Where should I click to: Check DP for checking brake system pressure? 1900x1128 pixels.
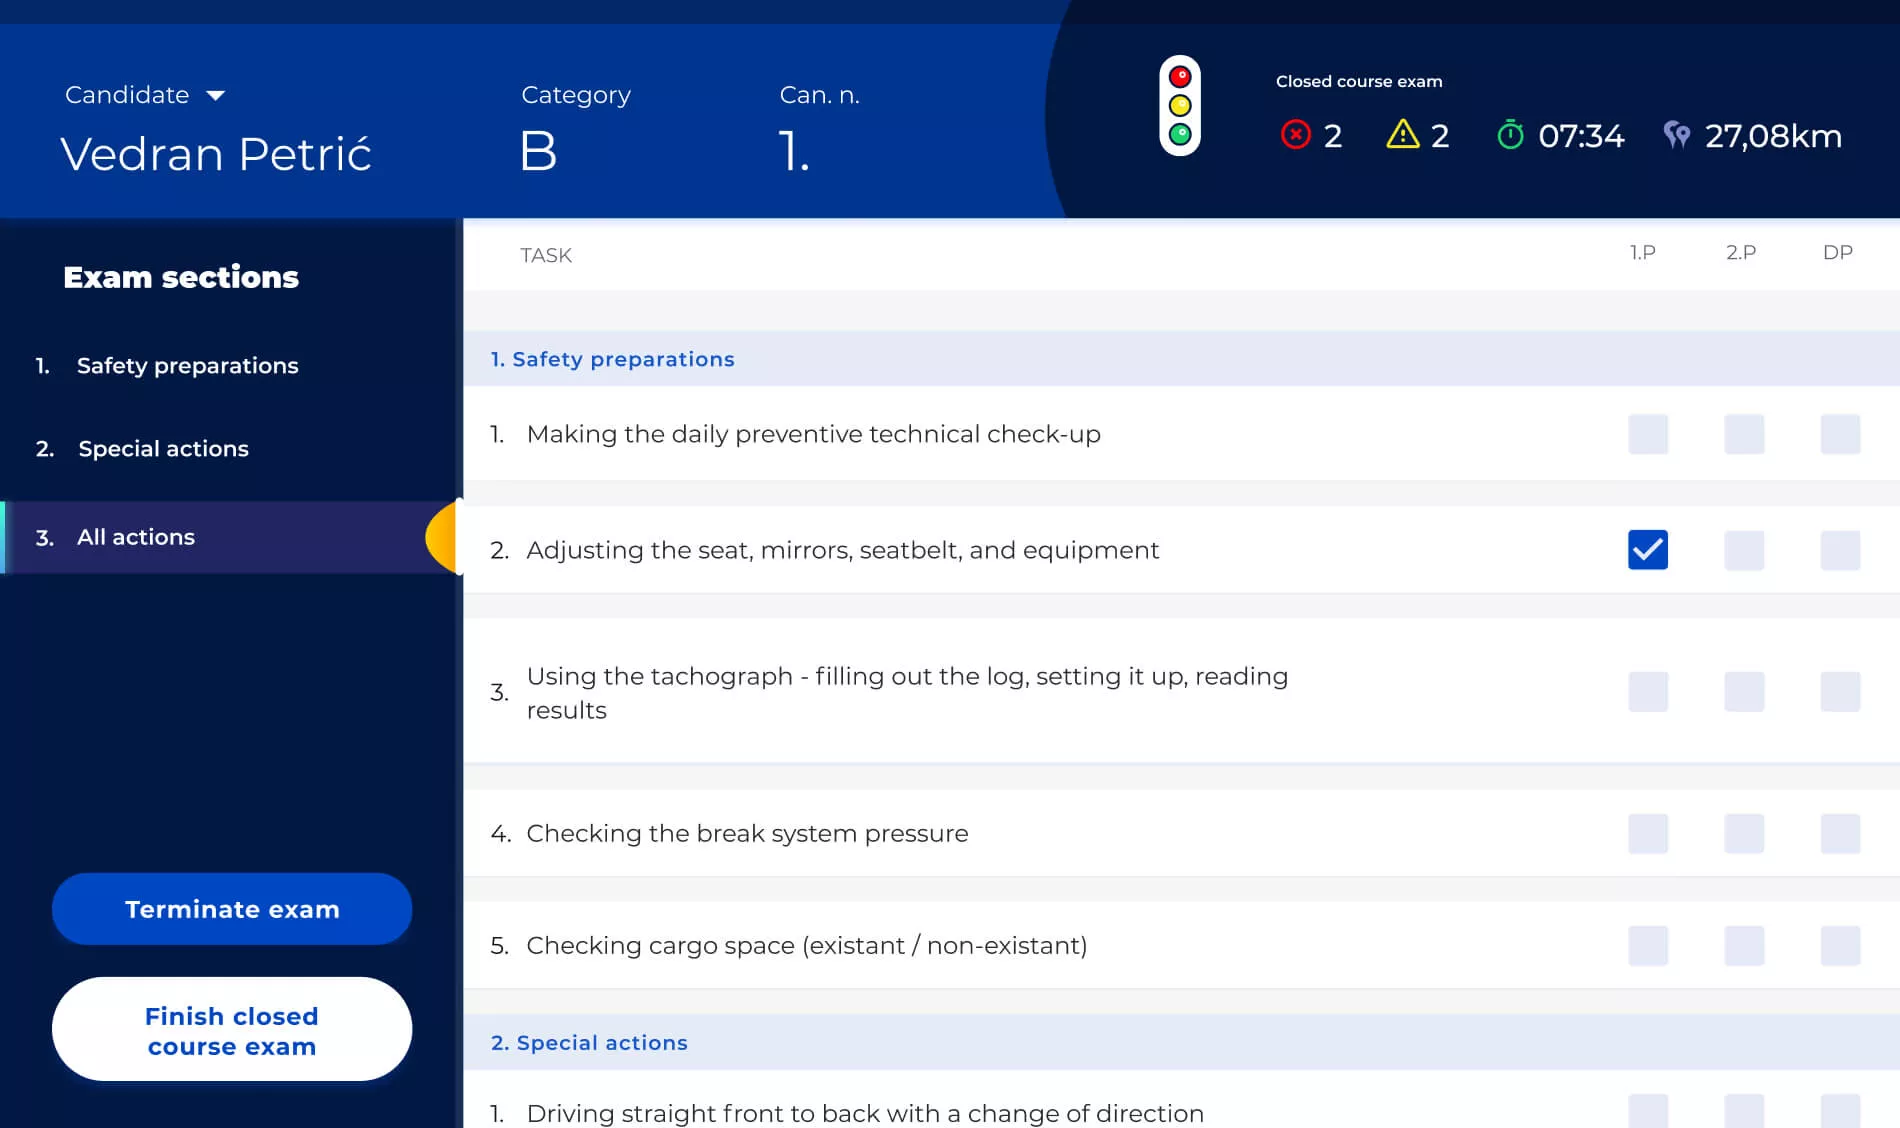coord(1839,834)
